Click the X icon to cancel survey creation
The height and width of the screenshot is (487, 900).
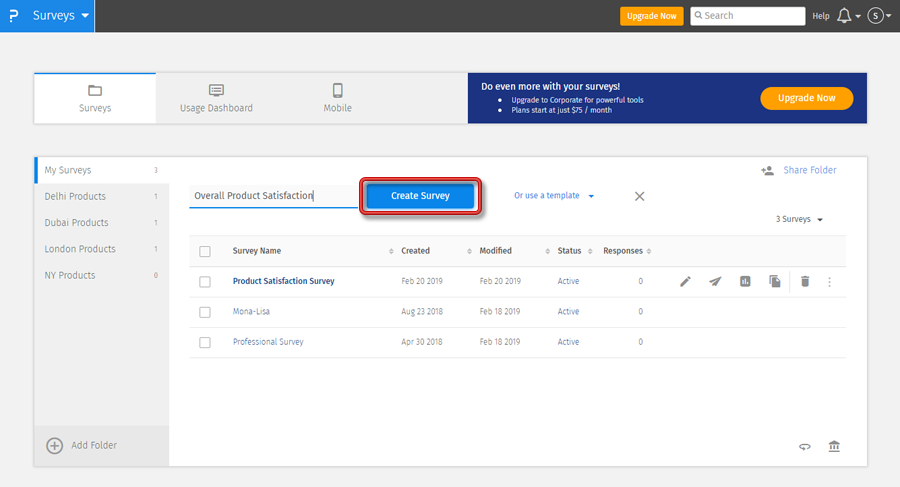click(640, 196)
